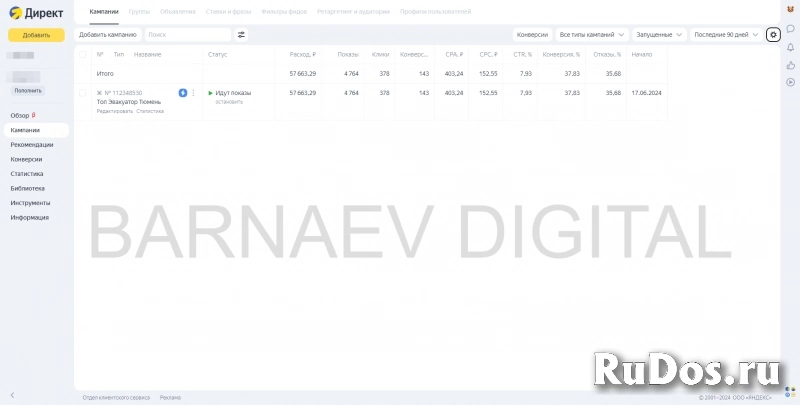
Task: Click the Название column header
Action: point(147,55)
